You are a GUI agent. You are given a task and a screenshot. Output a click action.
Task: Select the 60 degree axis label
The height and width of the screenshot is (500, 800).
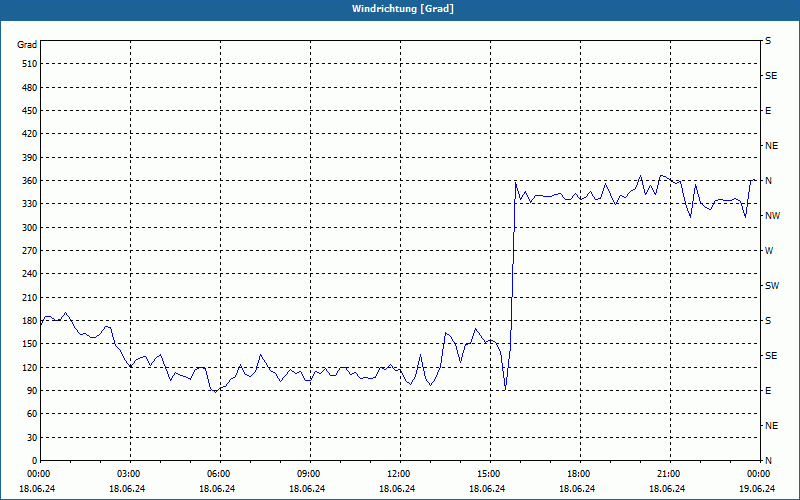coord(32,414)
